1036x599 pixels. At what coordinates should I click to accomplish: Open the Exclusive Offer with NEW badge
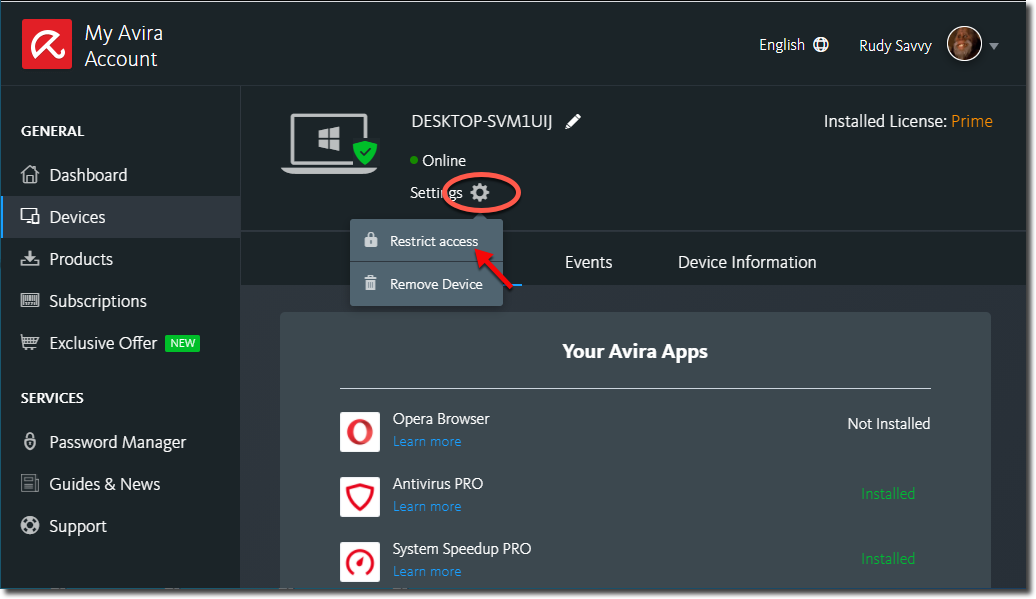103,342
